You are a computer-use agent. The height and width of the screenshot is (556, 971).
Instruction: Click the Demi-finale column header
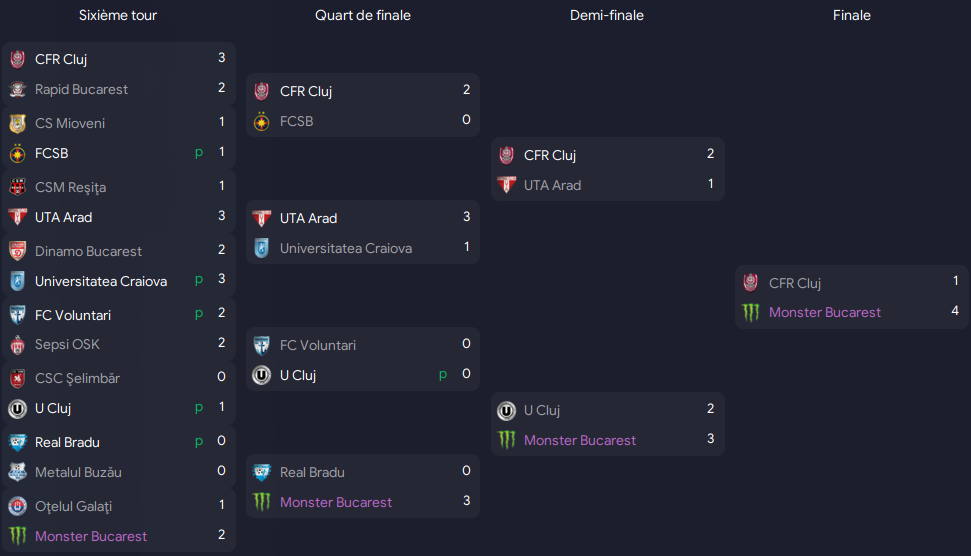pos(607,15)
